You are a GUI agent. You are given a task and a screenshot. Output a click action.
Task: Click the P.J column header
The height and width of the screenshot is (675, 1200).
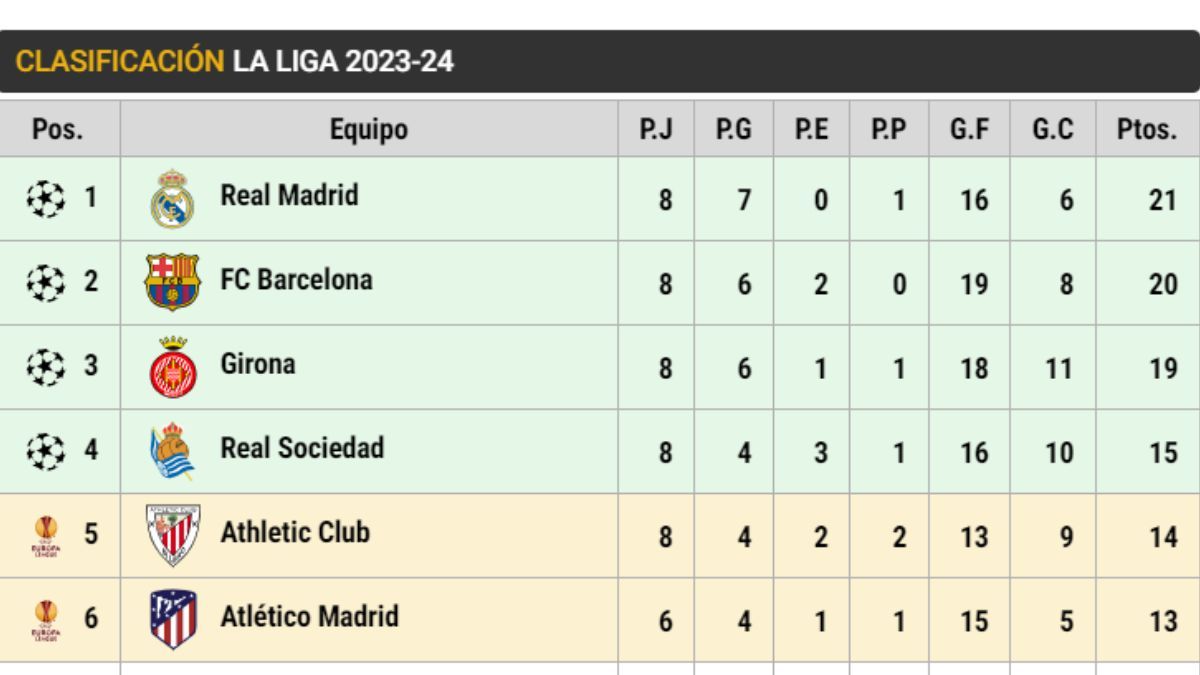(655, 129)
